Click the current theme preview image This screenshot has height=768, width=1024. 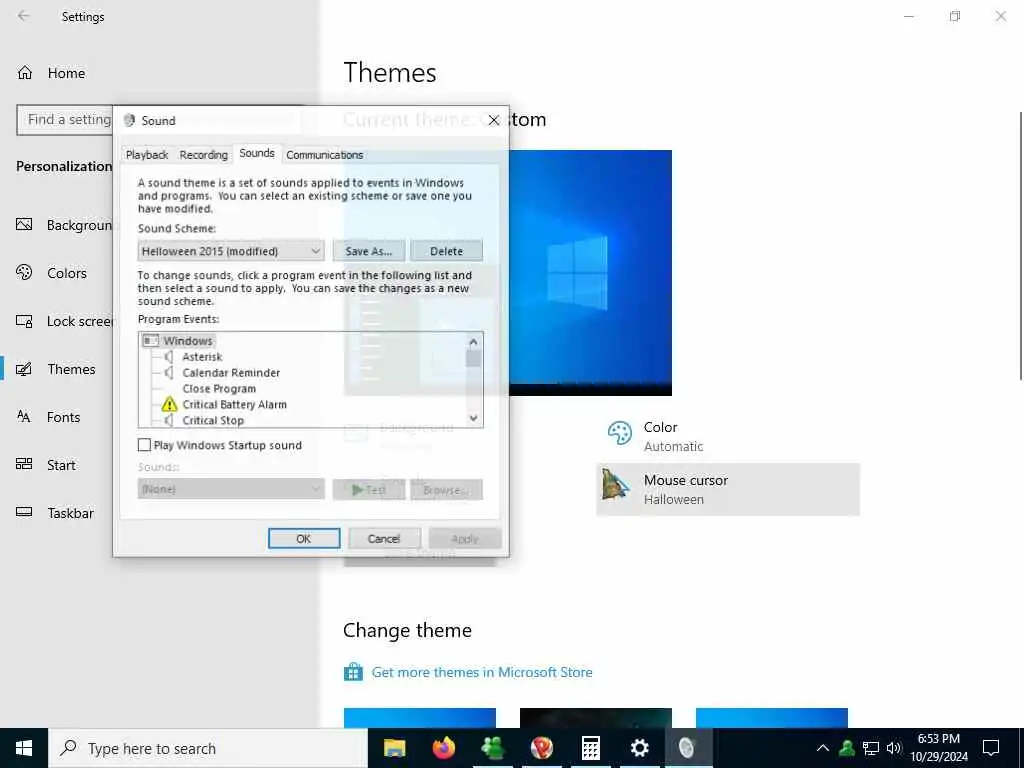pos(590,273)
